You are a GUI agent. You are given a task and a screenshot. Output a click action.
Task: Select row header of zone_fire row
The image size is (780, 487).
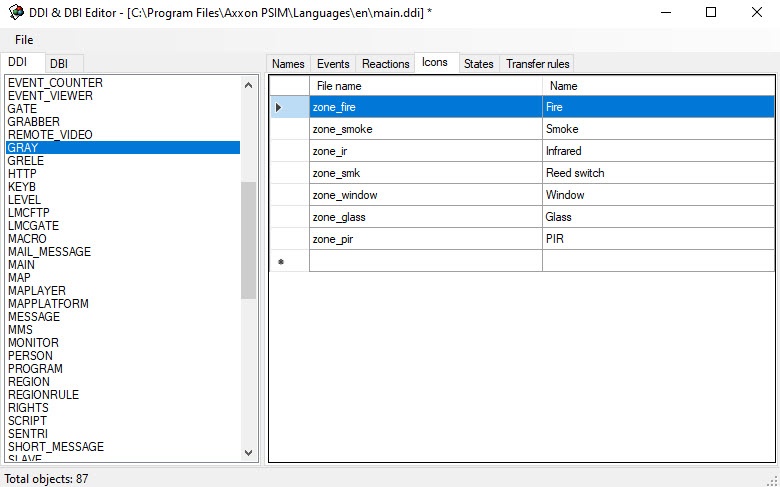click(290, 107)
